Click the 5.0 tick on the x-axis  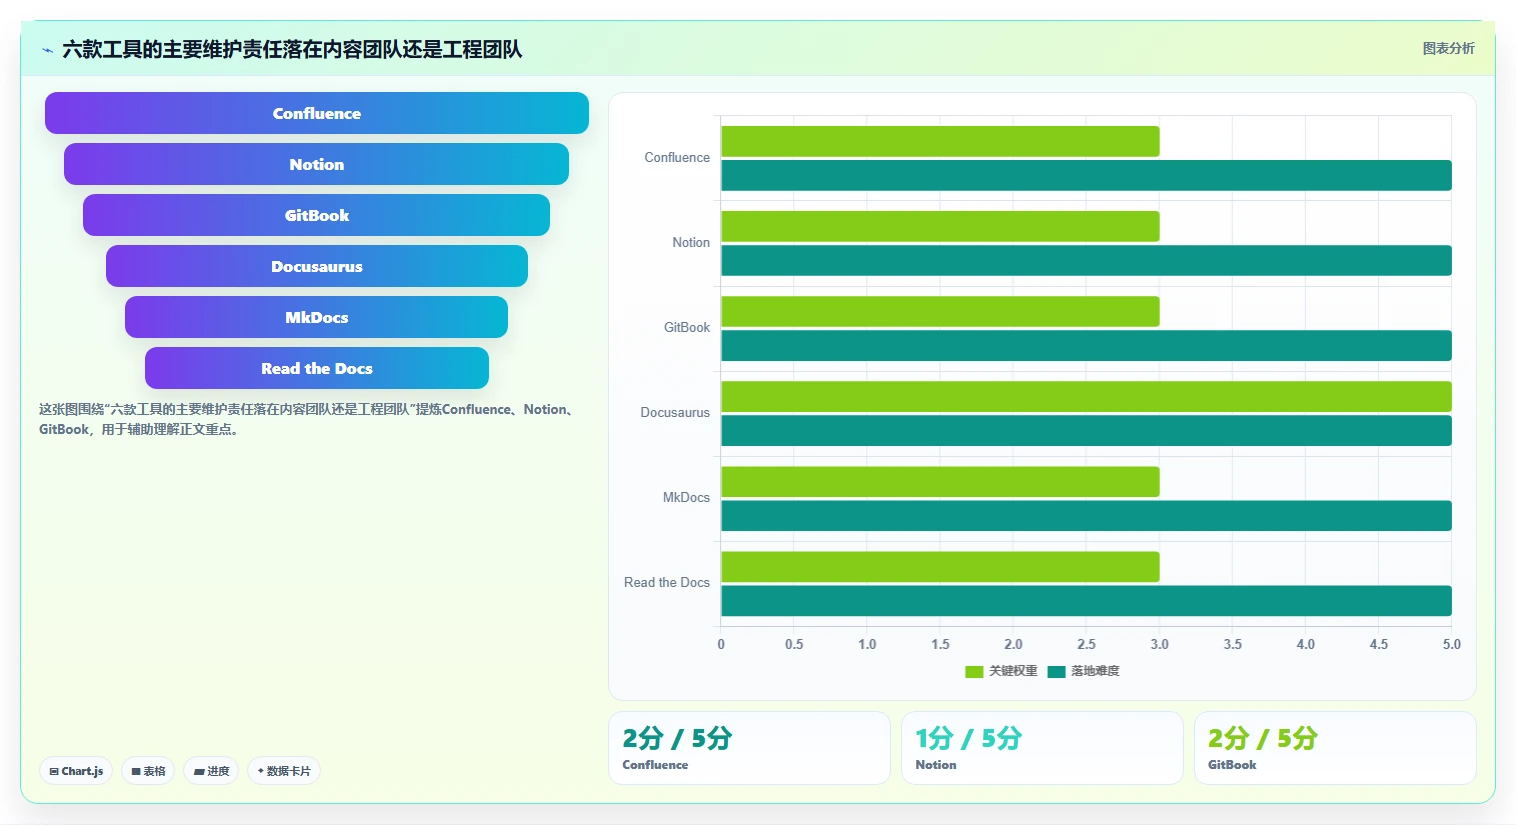[x=1451, y=644]
